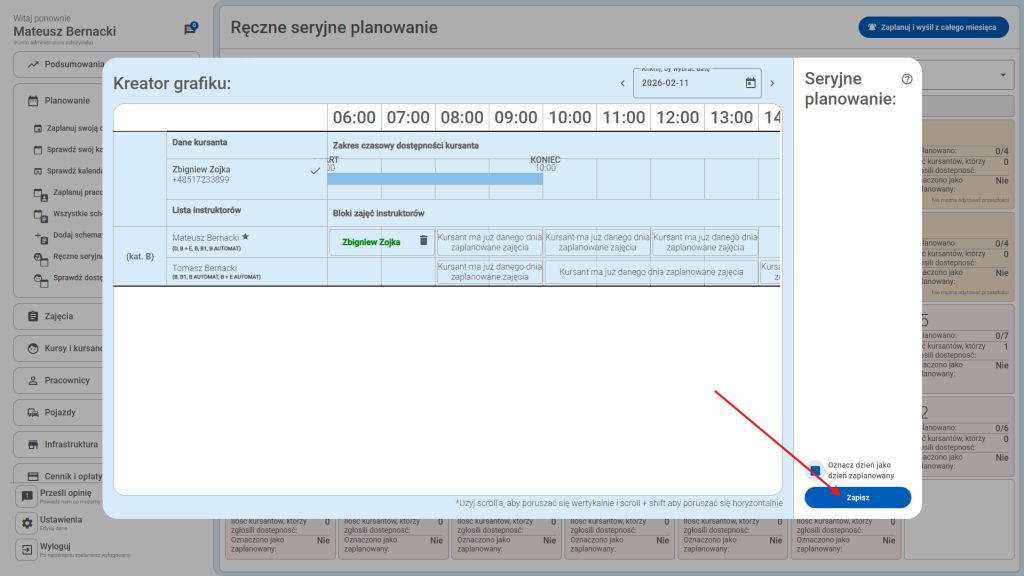
Task: Click 'Zaplanuj i wyślij z całego miesiąca' button
Action: pos(932,28)
